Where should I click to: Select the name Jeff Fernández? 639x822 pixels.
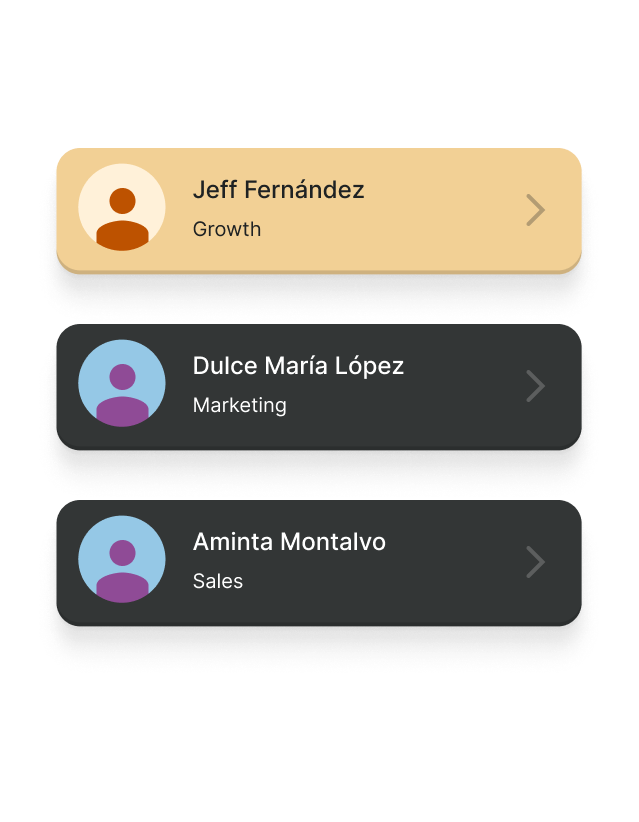(278, 190)
